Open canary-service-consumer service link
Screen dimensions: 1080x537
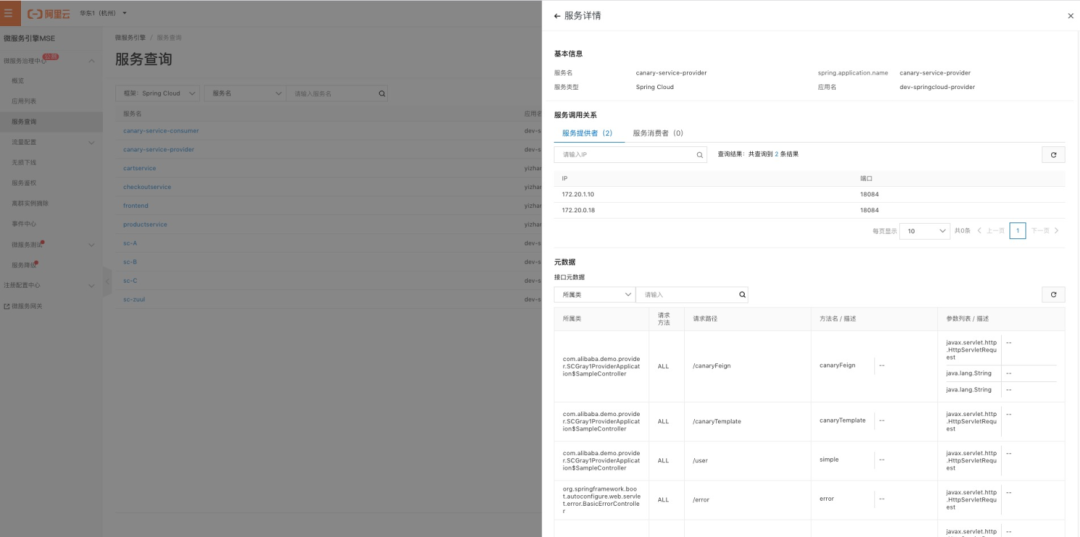point(161,131)
